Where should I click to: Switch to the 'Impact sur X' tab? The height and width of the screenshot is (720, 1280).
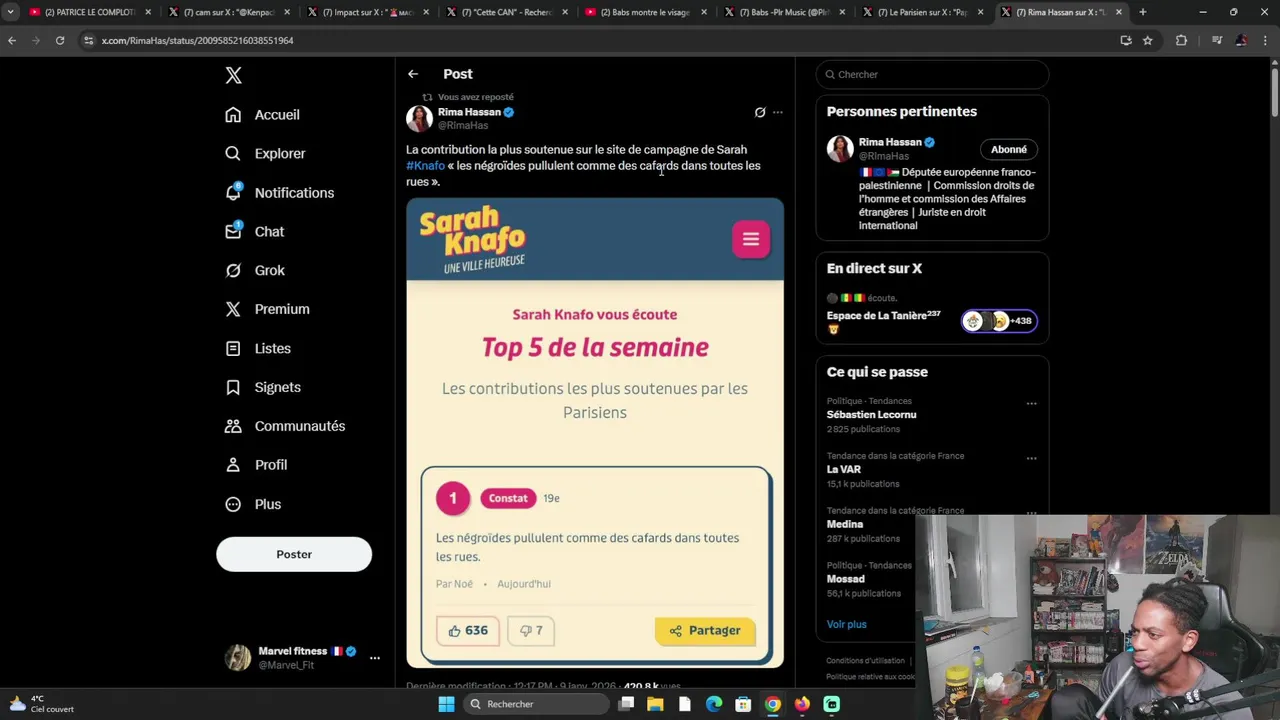point(367,12)
